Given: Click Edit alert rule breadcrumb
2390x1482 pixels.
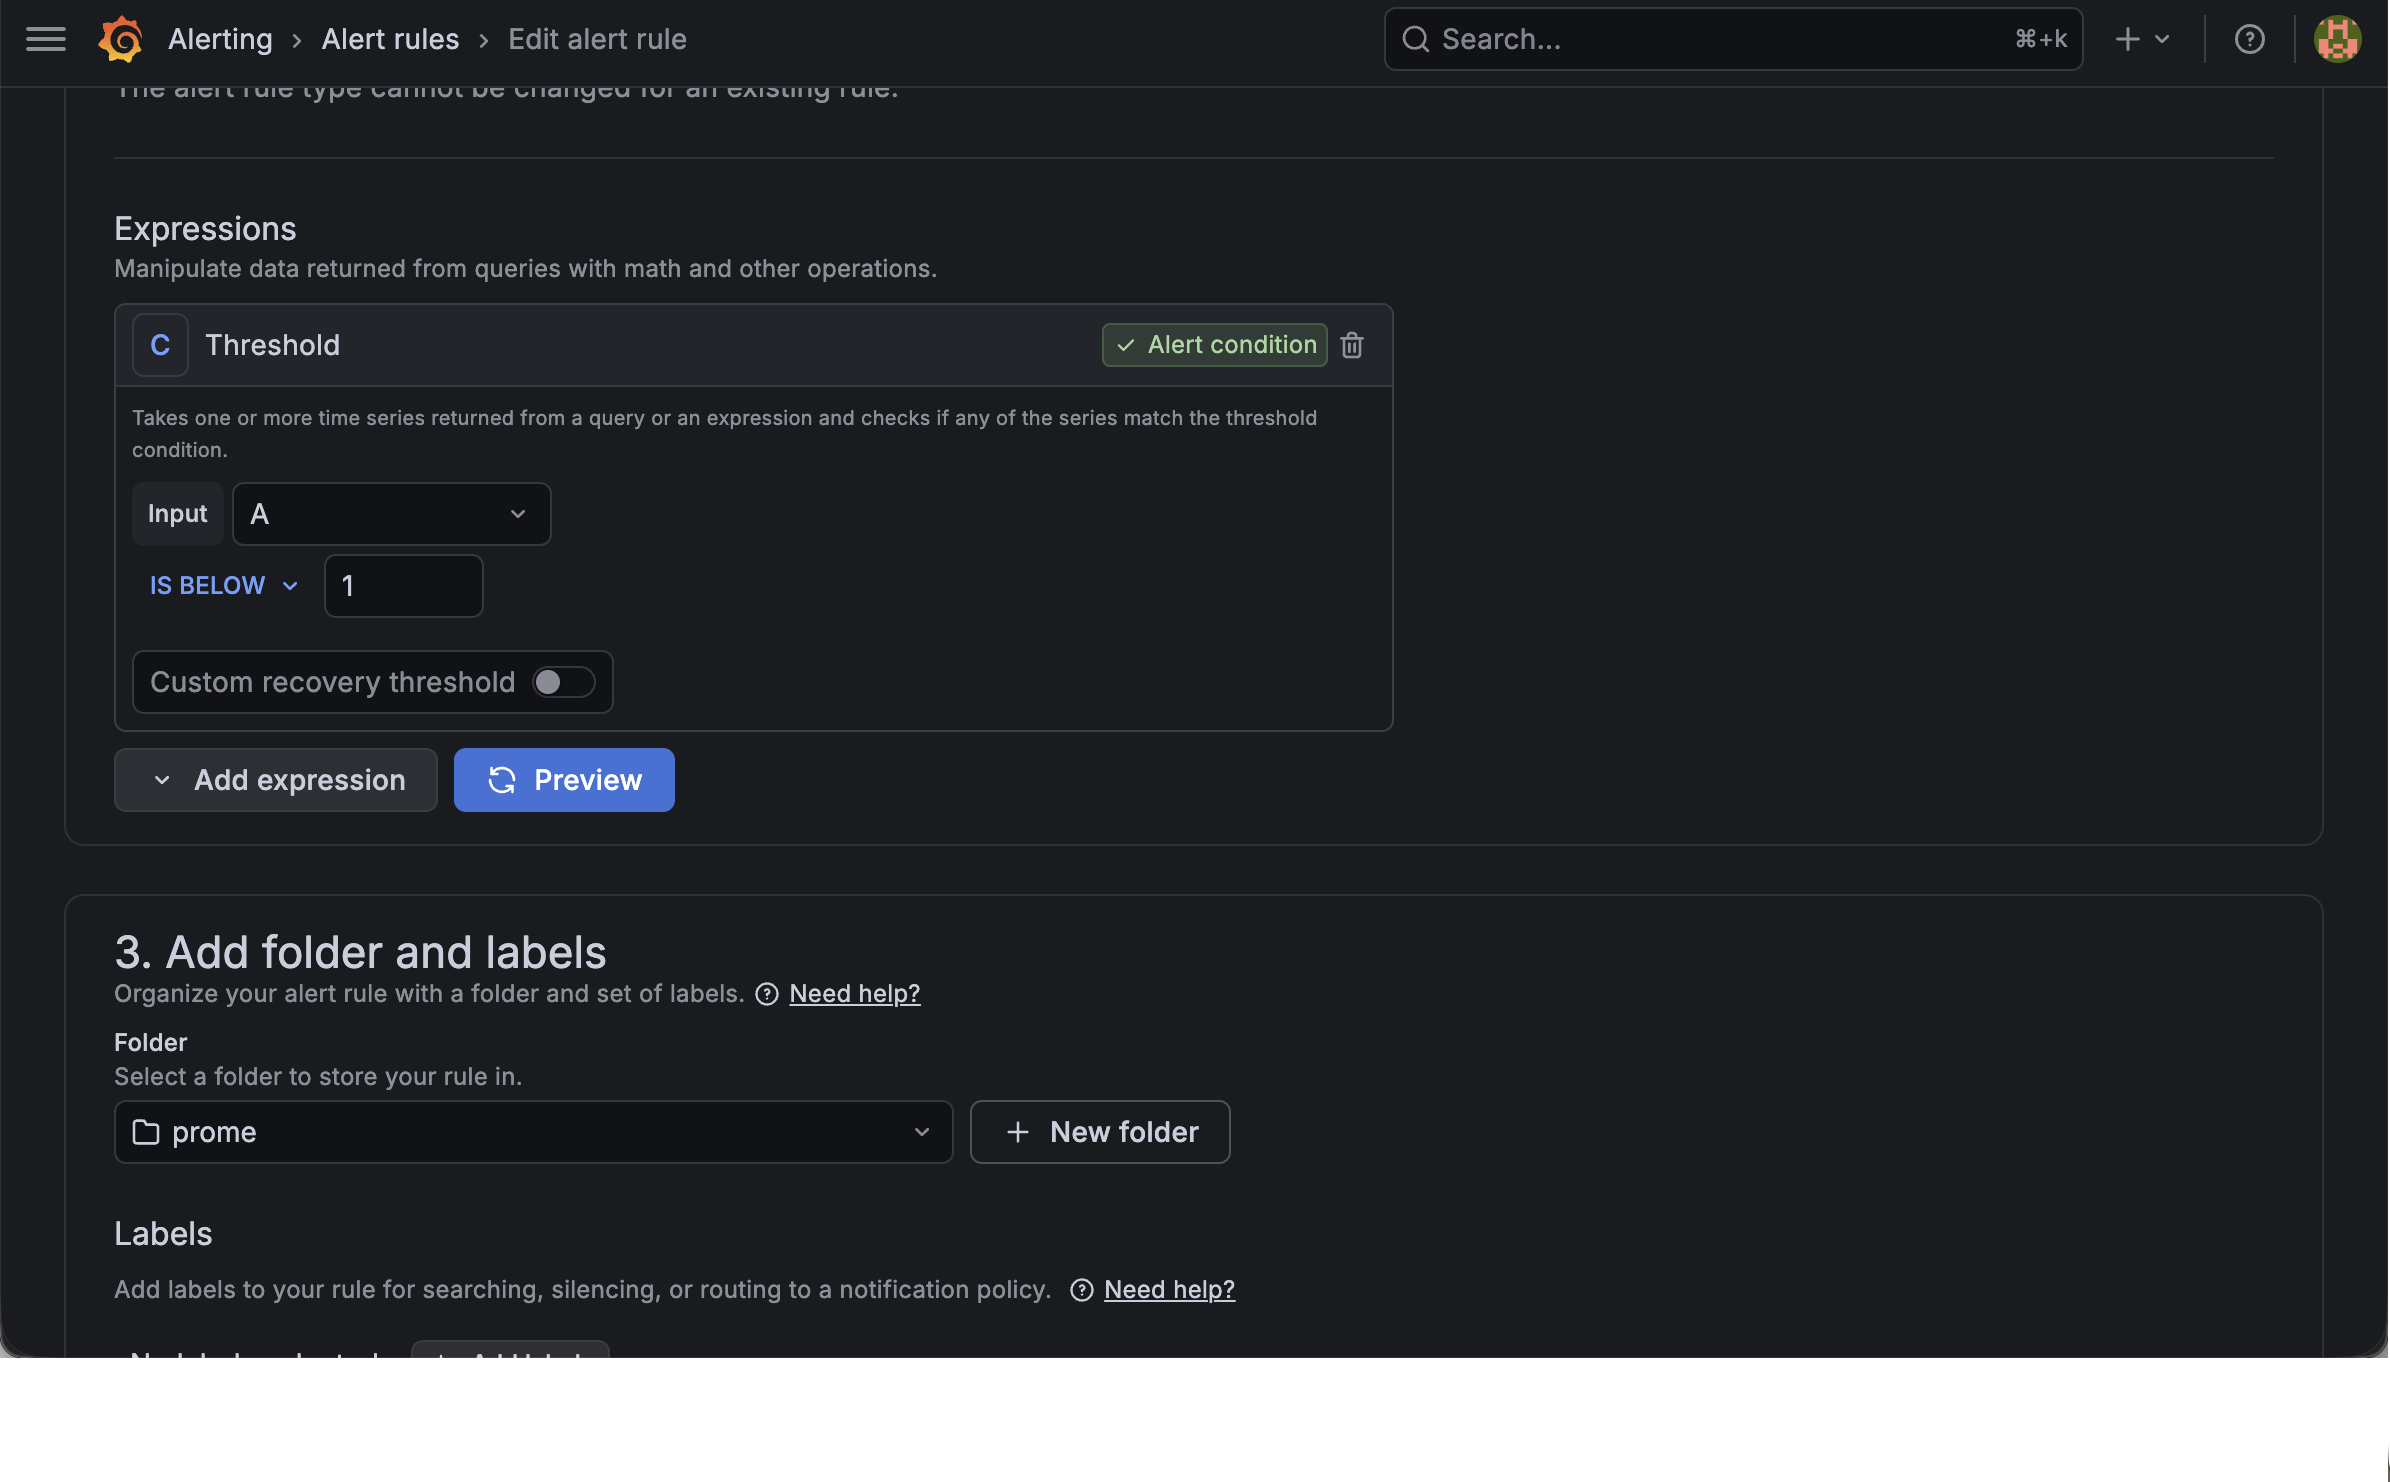Looking at the screenshot, I should click(597, 39).
